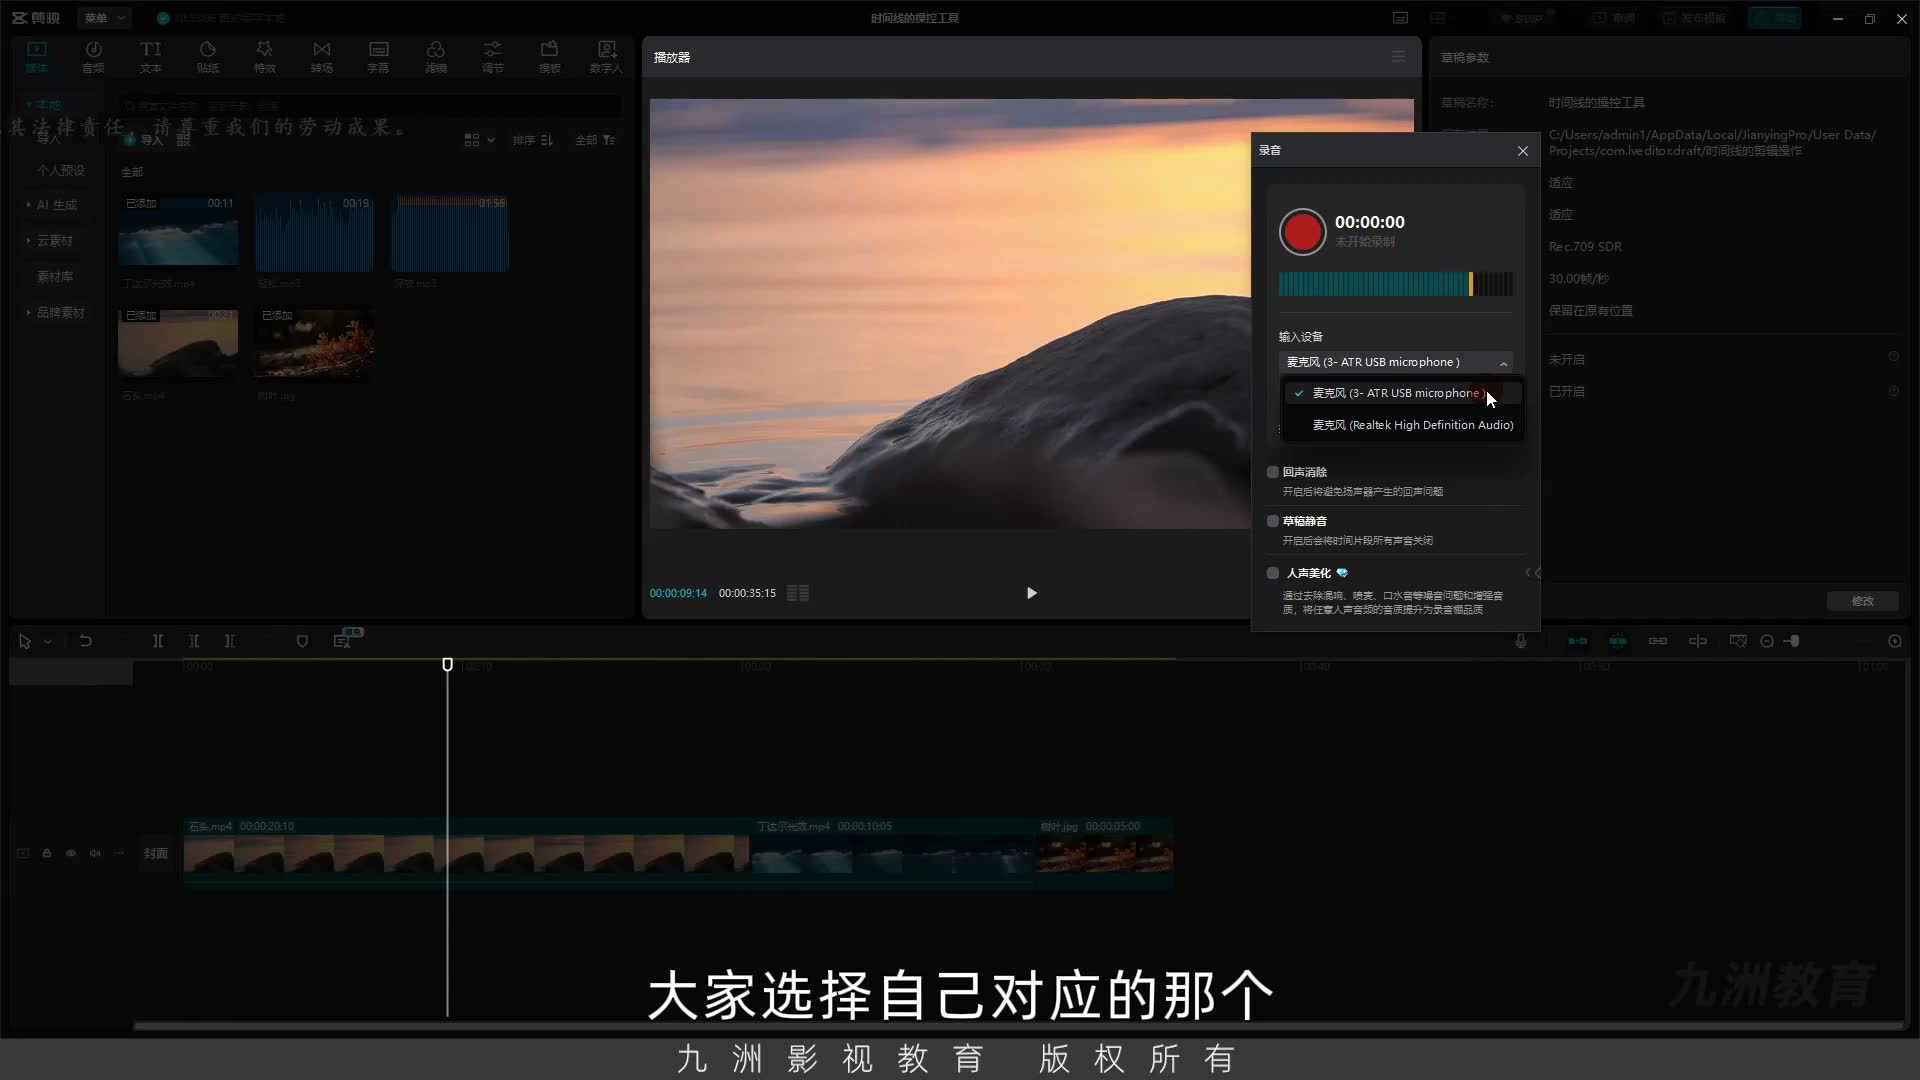Open the media view mode dropdown

[479, 140]
